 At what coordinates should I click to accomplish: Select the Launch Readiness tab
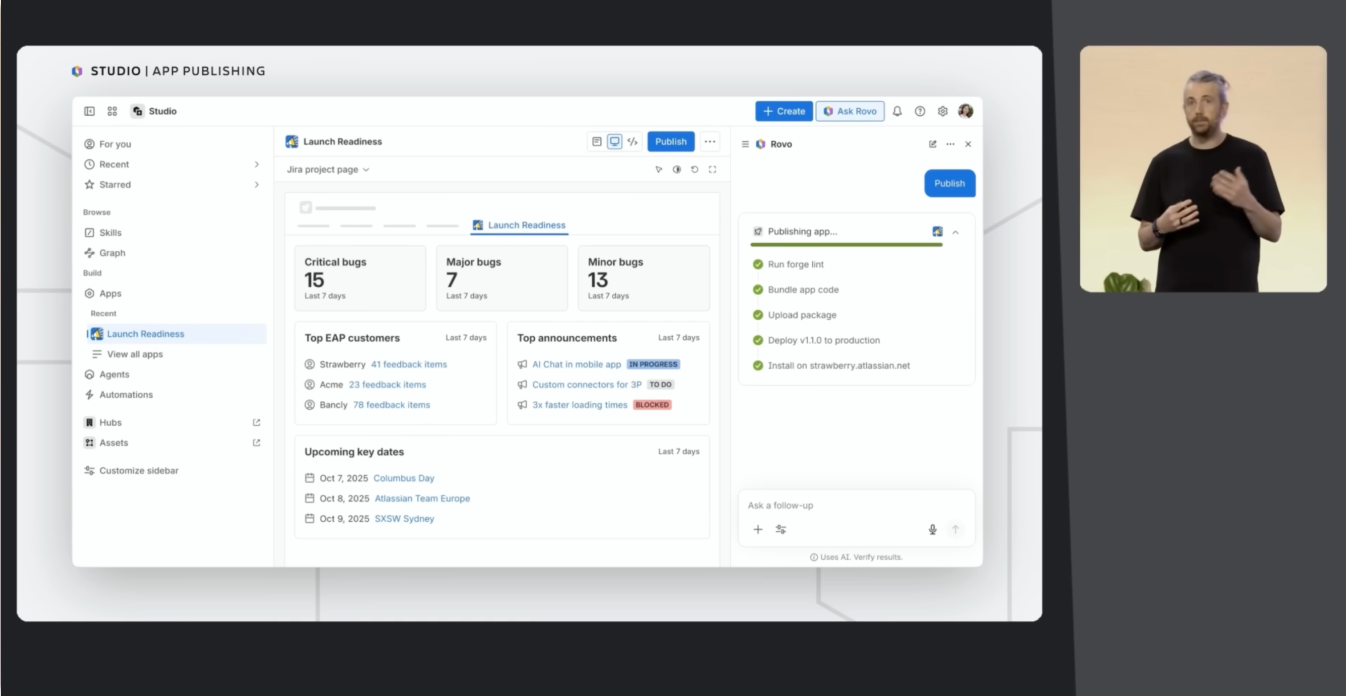(518, 225)
